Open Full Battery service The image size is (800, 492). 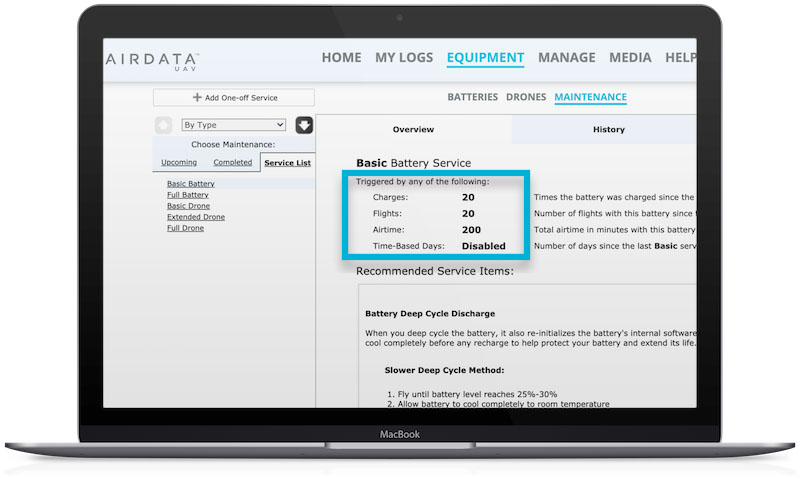(x=188, y=195)
